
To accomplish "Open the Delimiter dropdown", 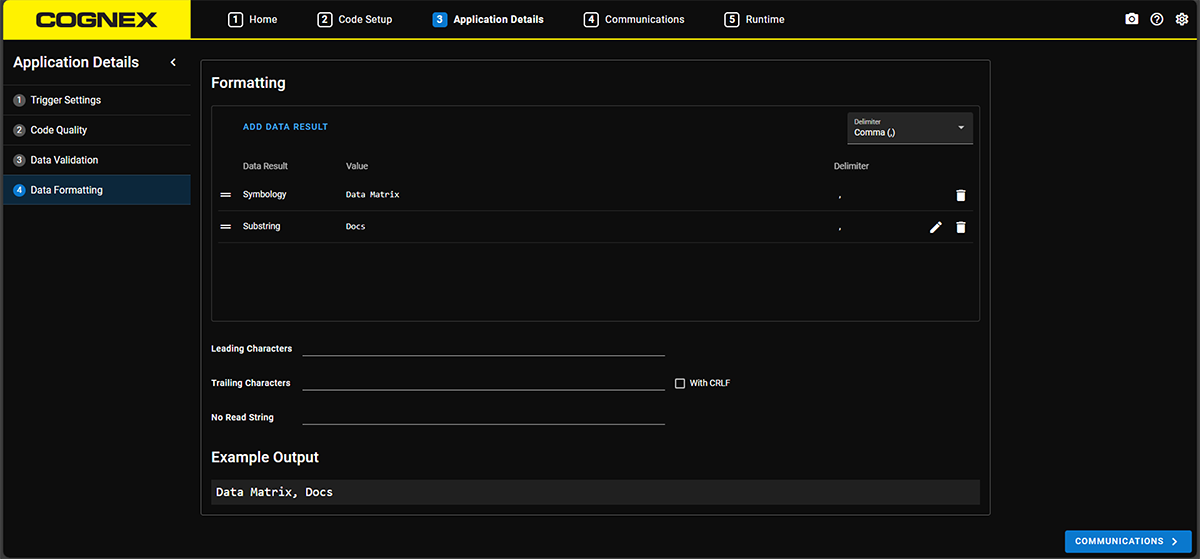I will pos(909,128).
